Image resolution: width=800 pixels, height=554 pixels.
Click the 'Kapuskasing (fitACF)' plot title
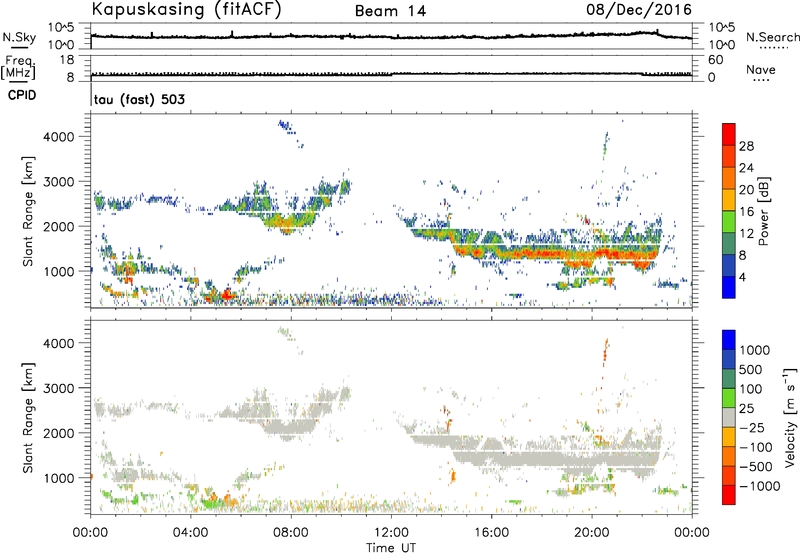pos(186,9)
